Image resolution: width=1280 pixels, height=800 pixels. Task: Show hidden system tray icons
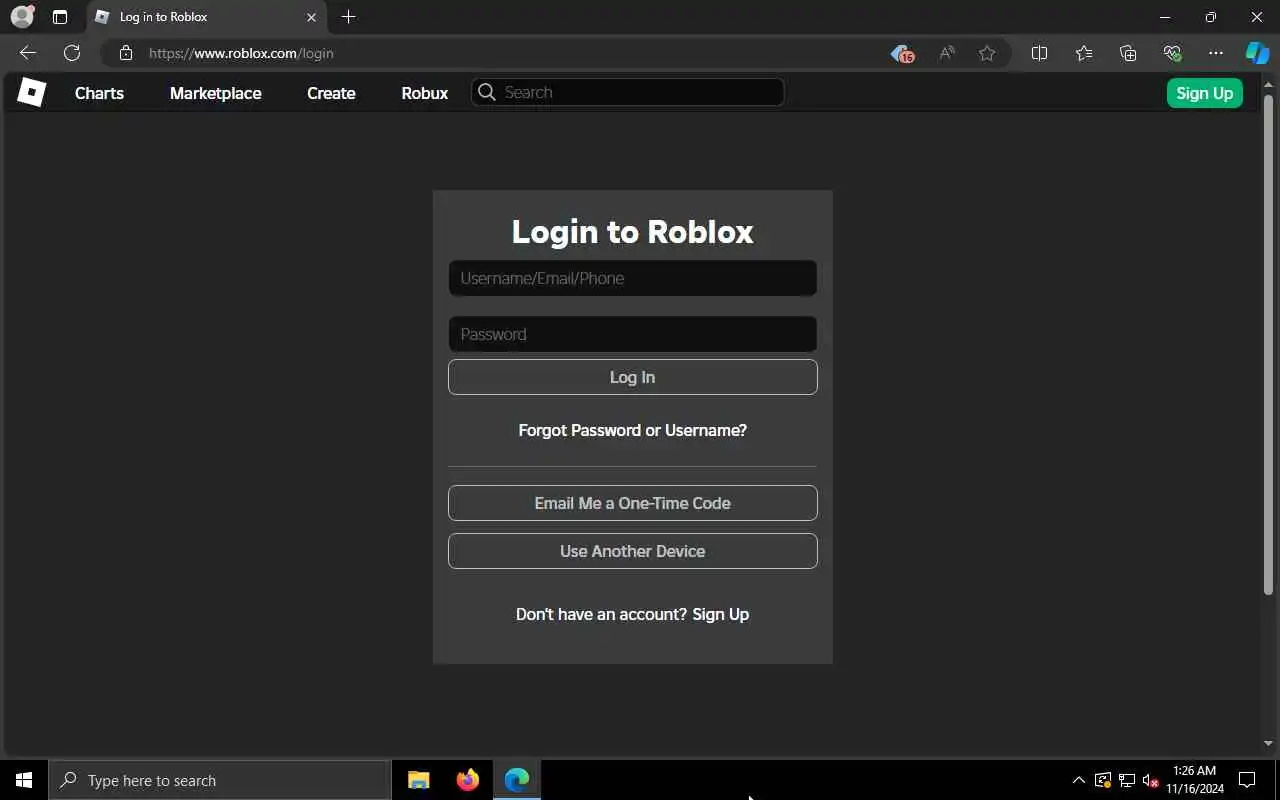pyautogui.click(x=1078, y=780)
